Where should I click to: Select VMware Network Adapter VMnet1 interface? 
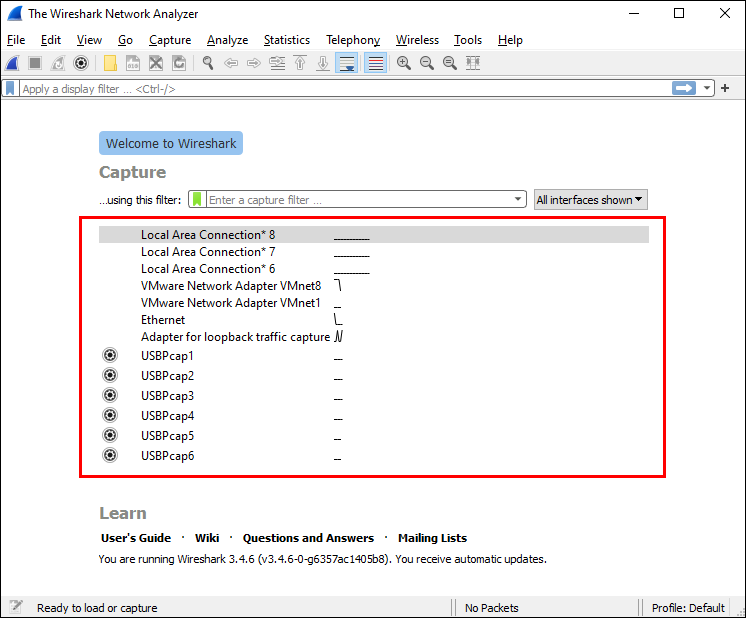click(373, 303)
